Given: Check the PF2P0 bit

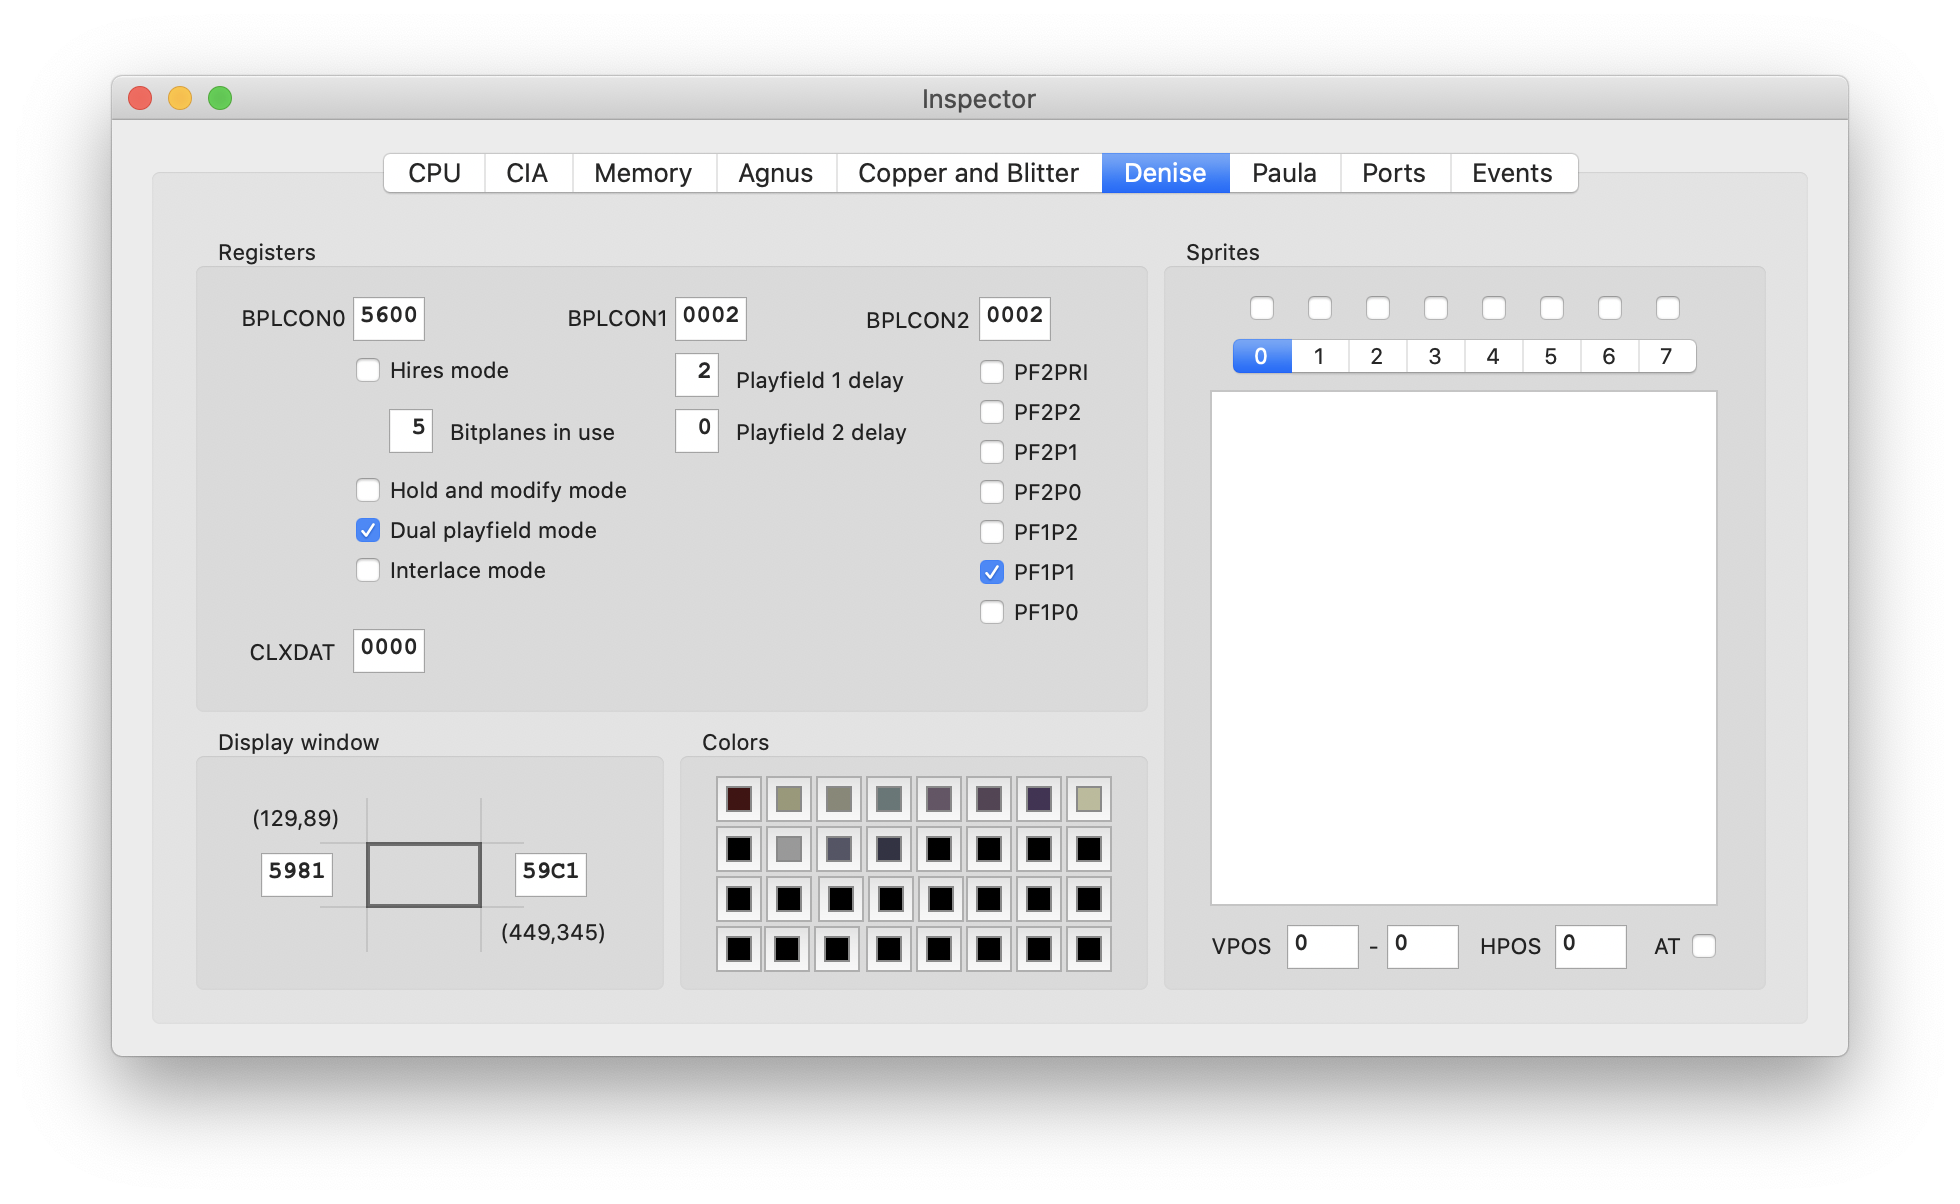Looking at the screenshot, I should (x=992, y=492).
